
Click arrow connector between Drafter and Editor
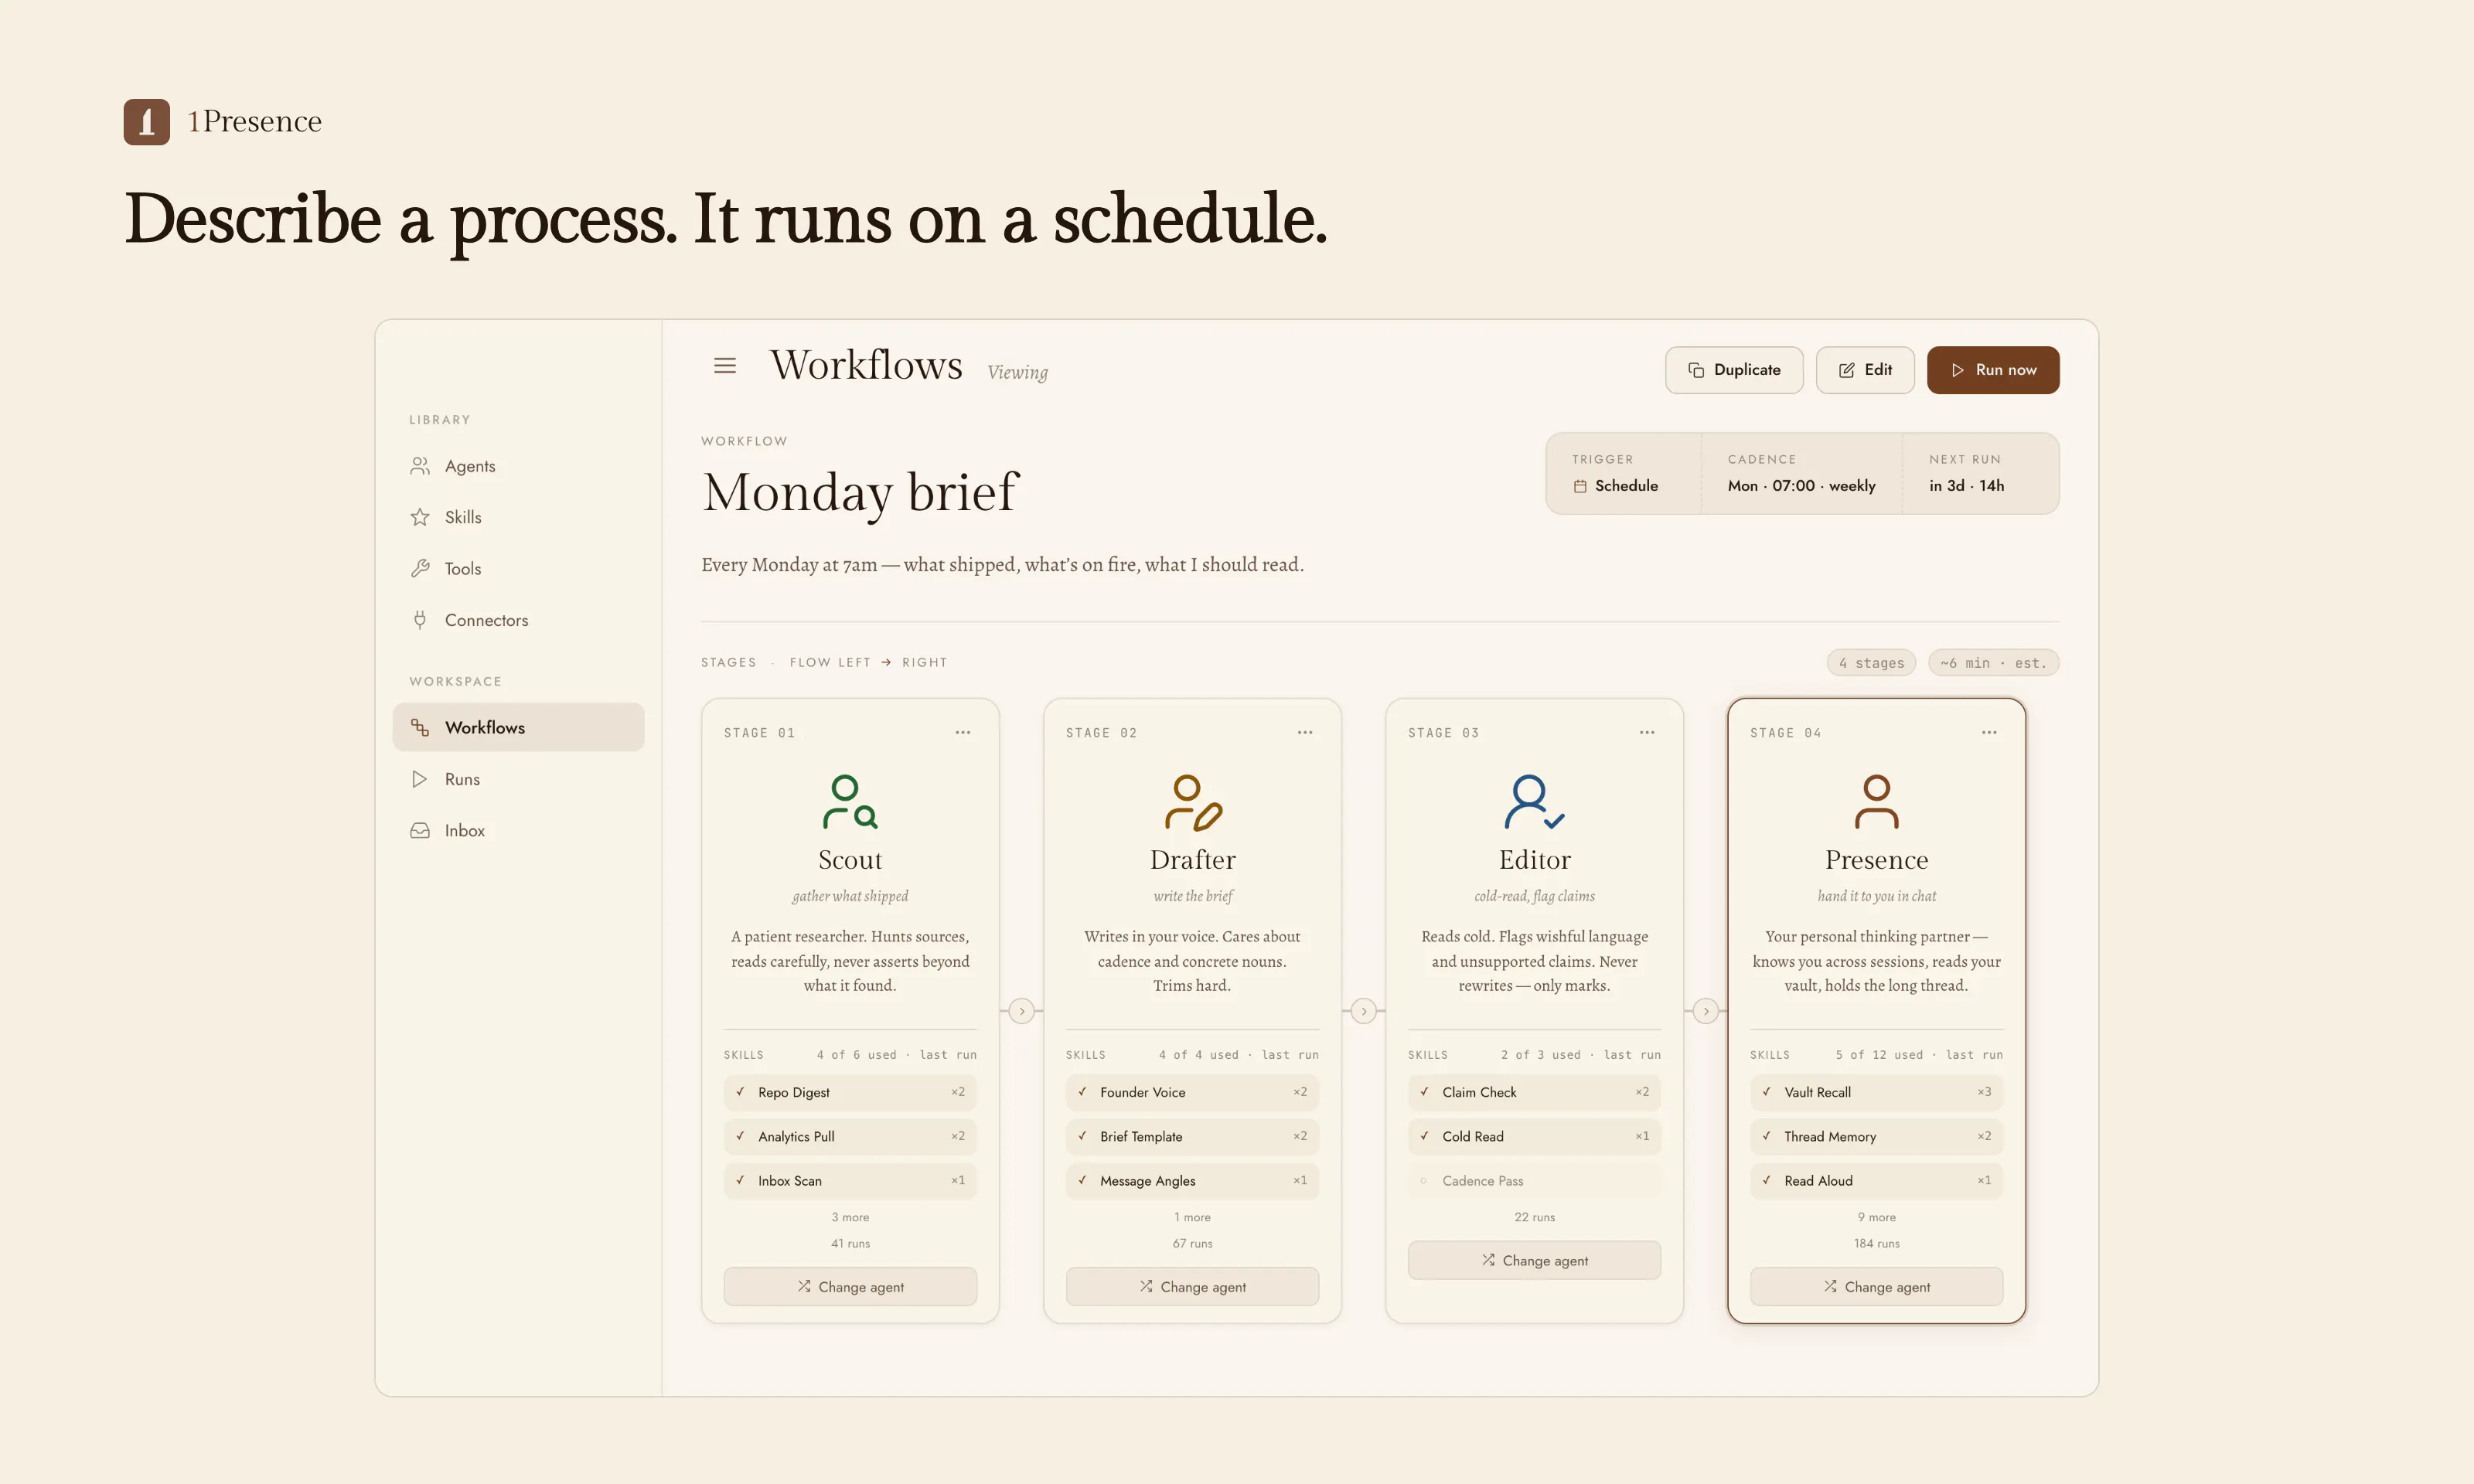(x=1364, y=1011)
